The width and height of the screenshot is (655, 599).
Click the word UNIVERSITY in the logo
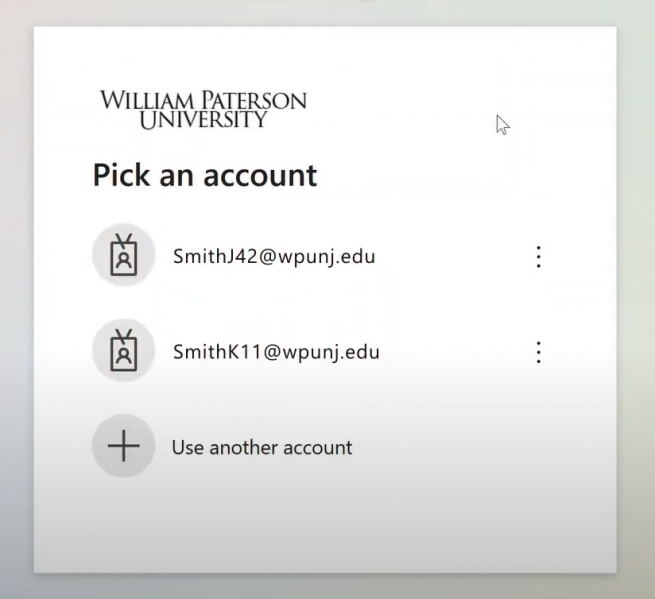point(203,121)
